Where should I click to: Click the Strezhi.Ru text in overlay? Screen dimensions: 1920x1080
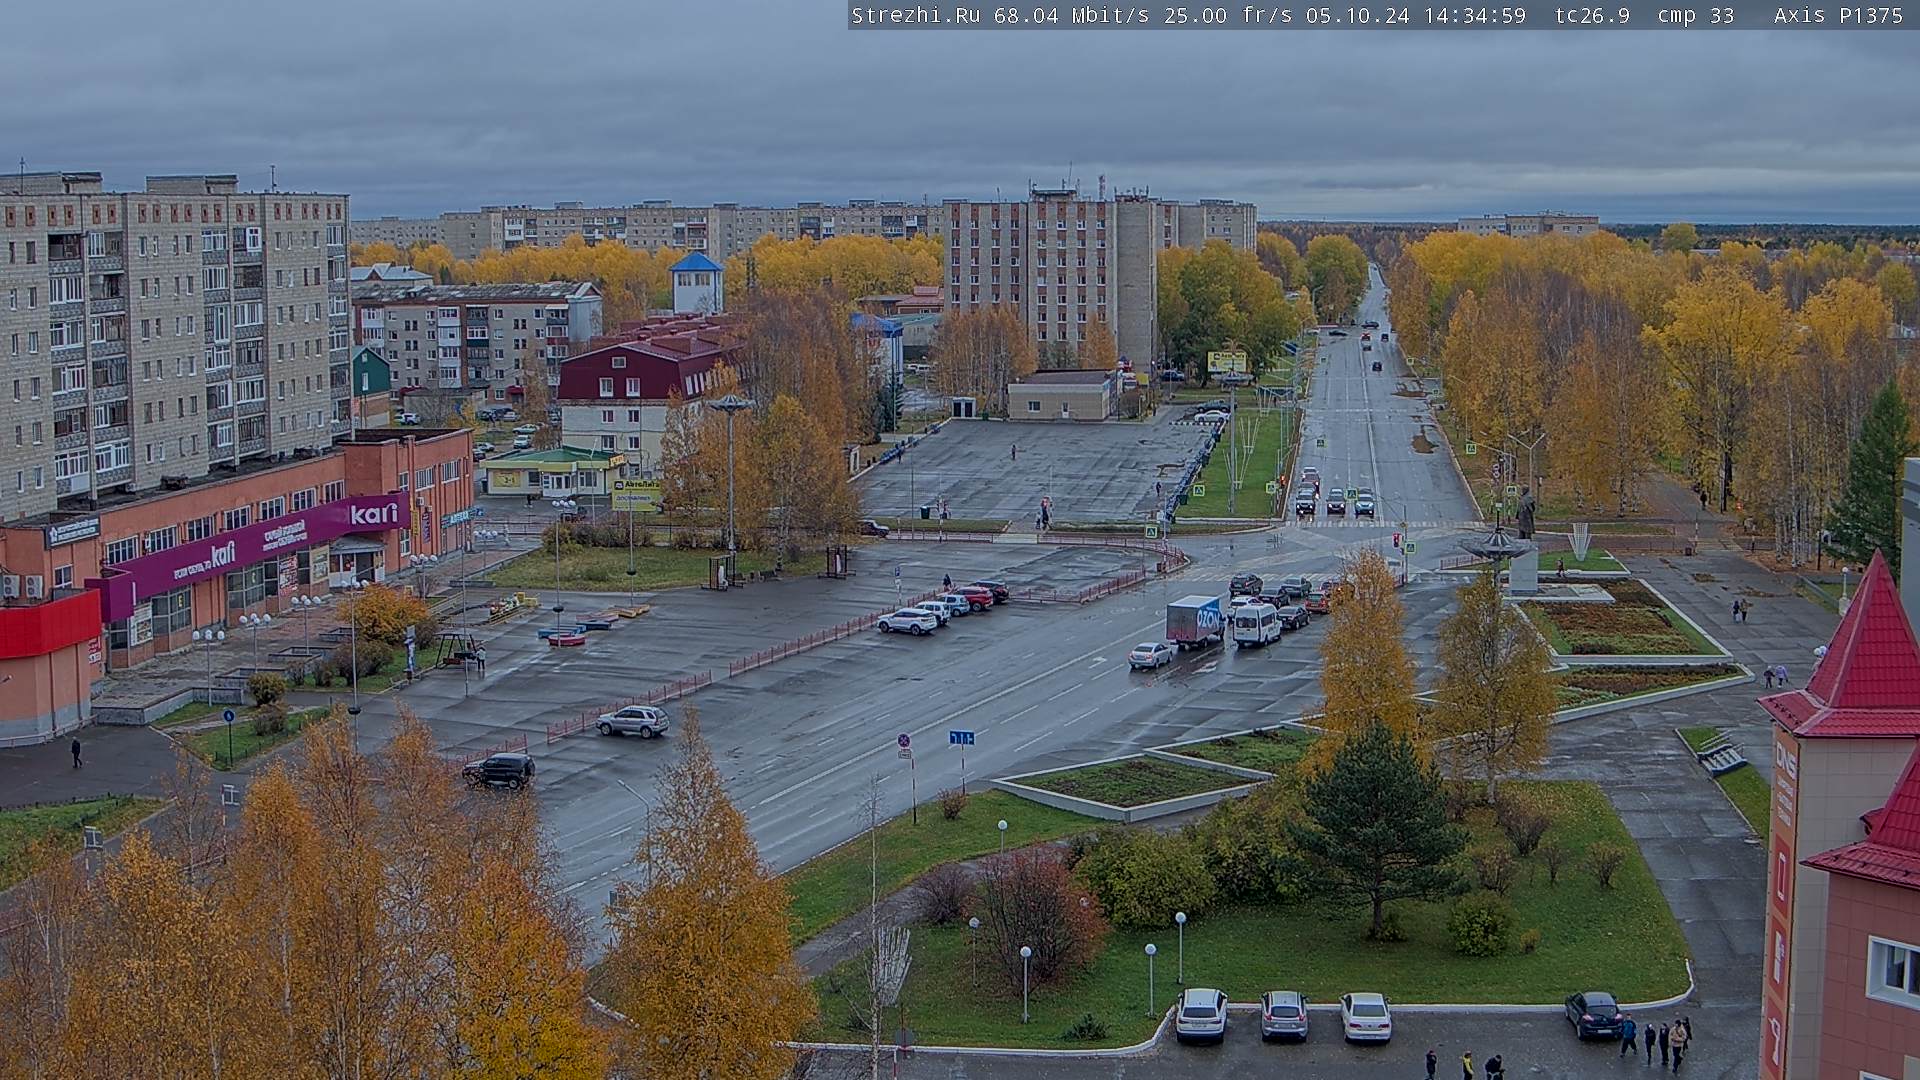tap(915, 15)
